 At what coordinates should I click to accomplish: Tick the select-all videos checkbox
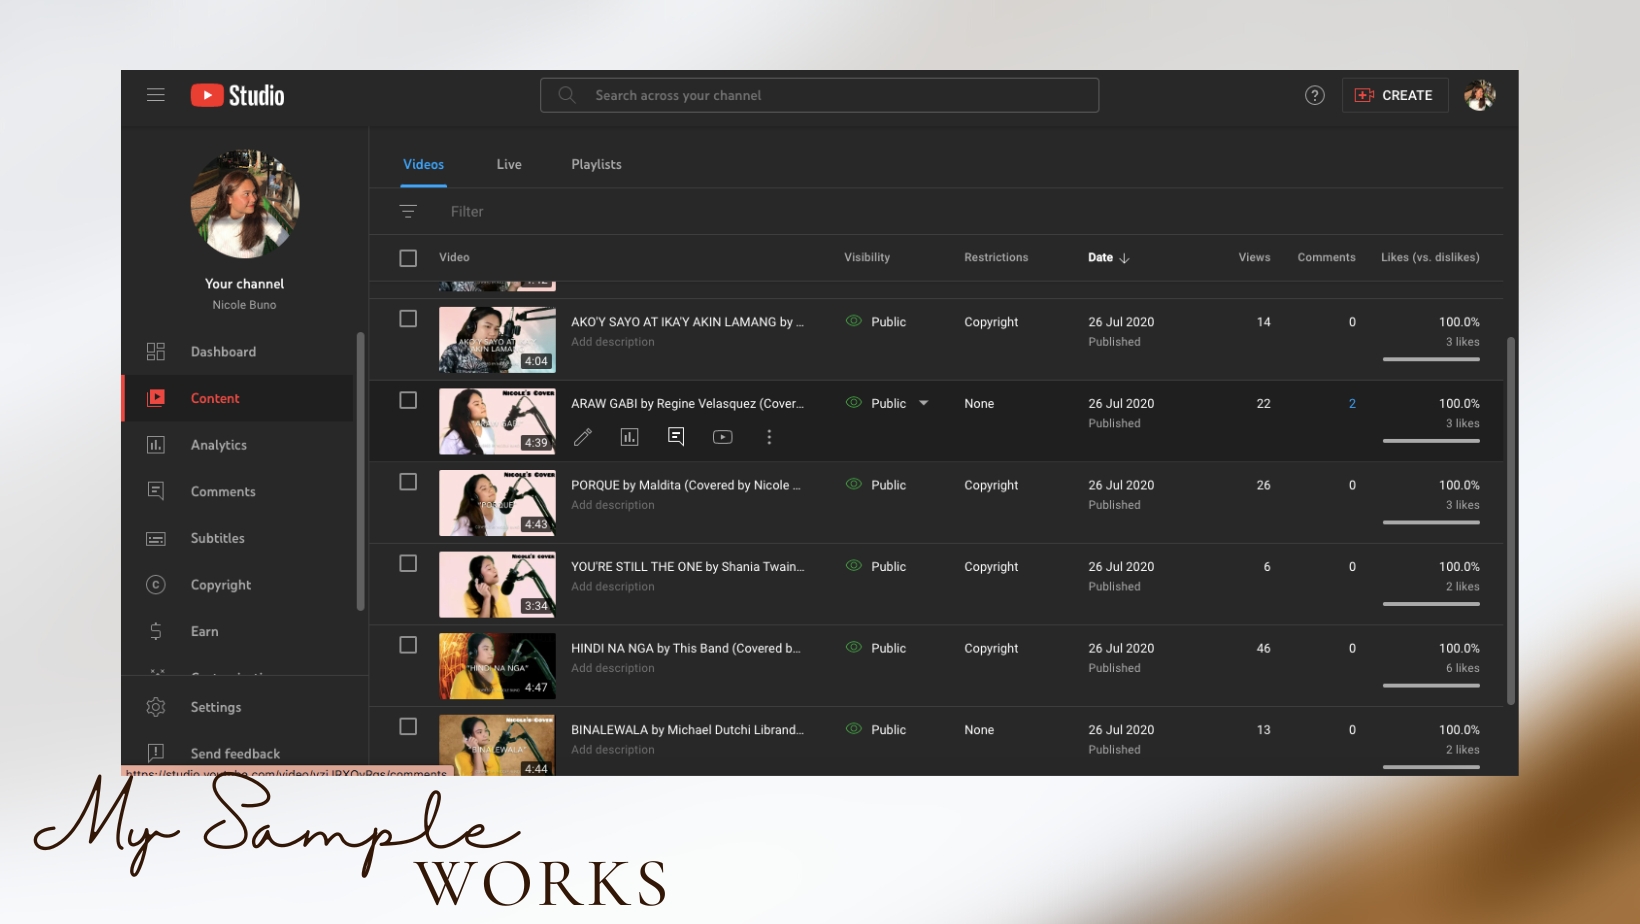tap(408, 258)
